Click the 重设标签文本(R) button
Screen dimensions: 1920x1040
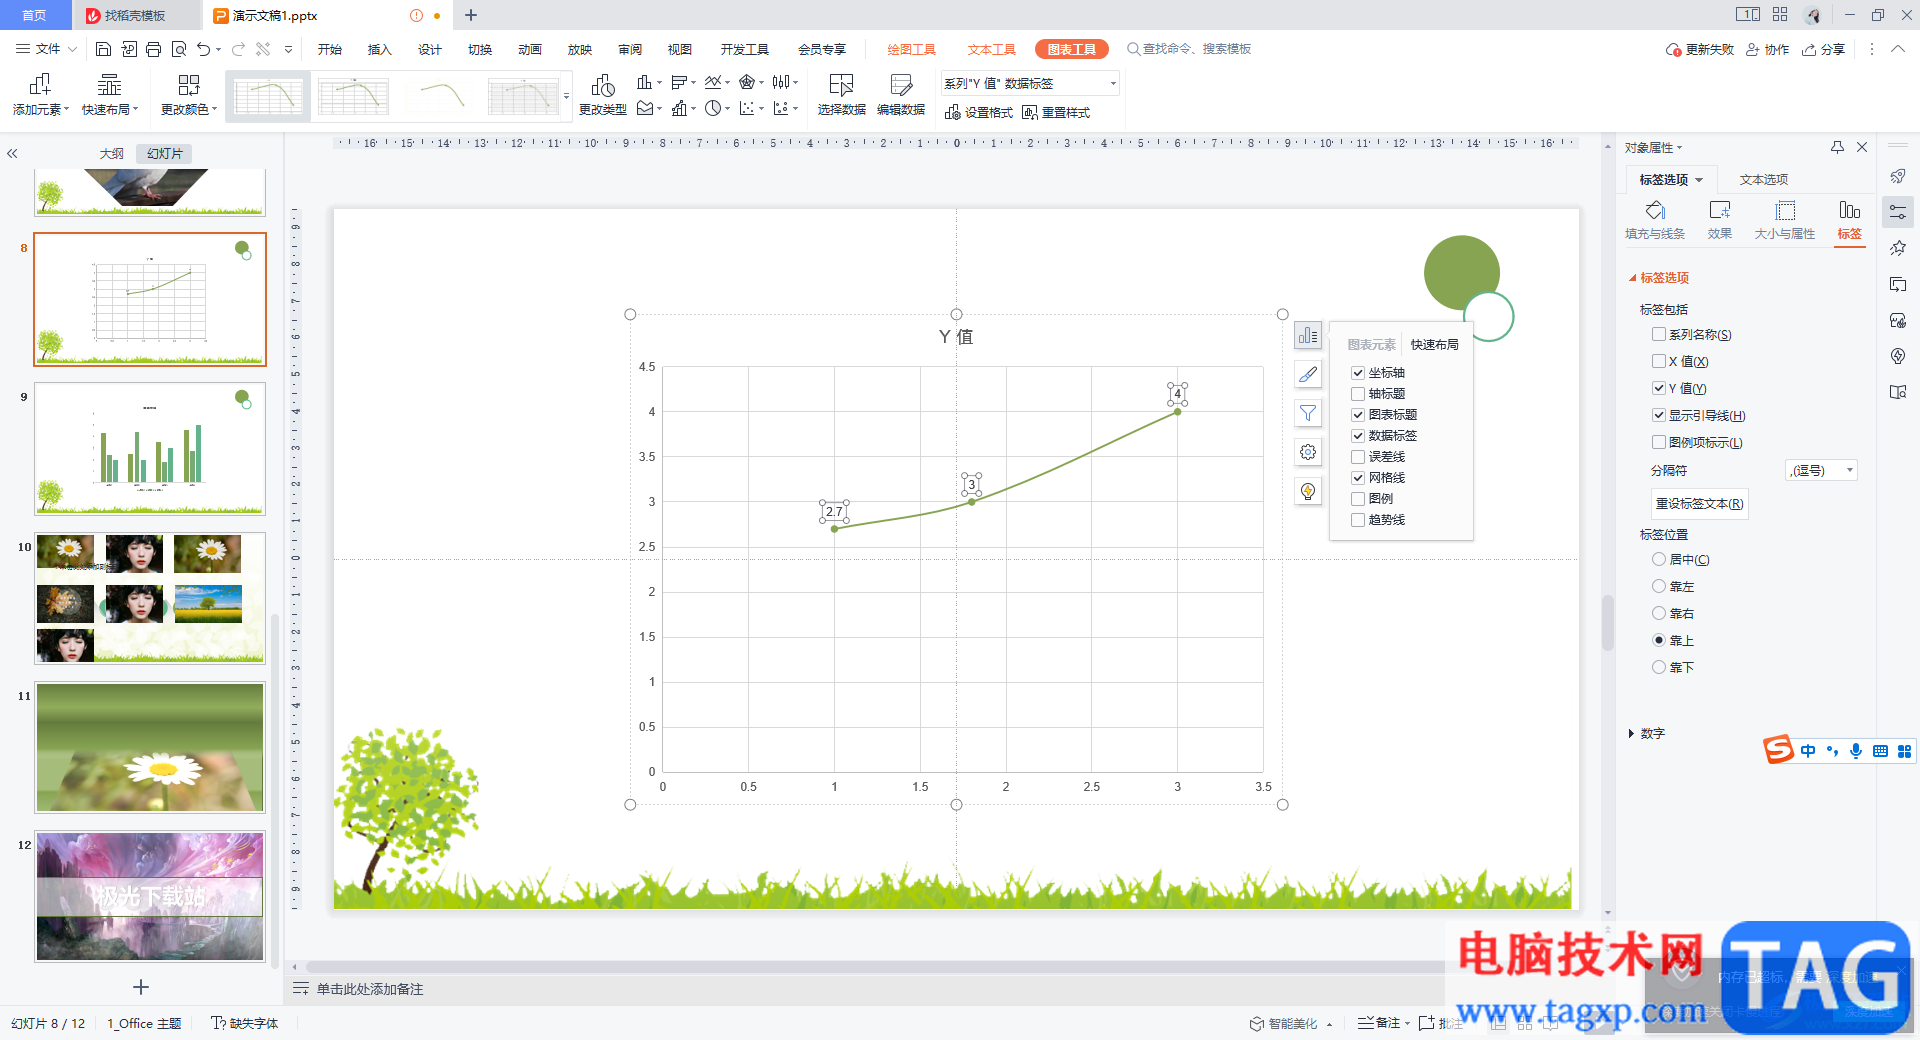pyautogui.click(x=1700, y=504)
